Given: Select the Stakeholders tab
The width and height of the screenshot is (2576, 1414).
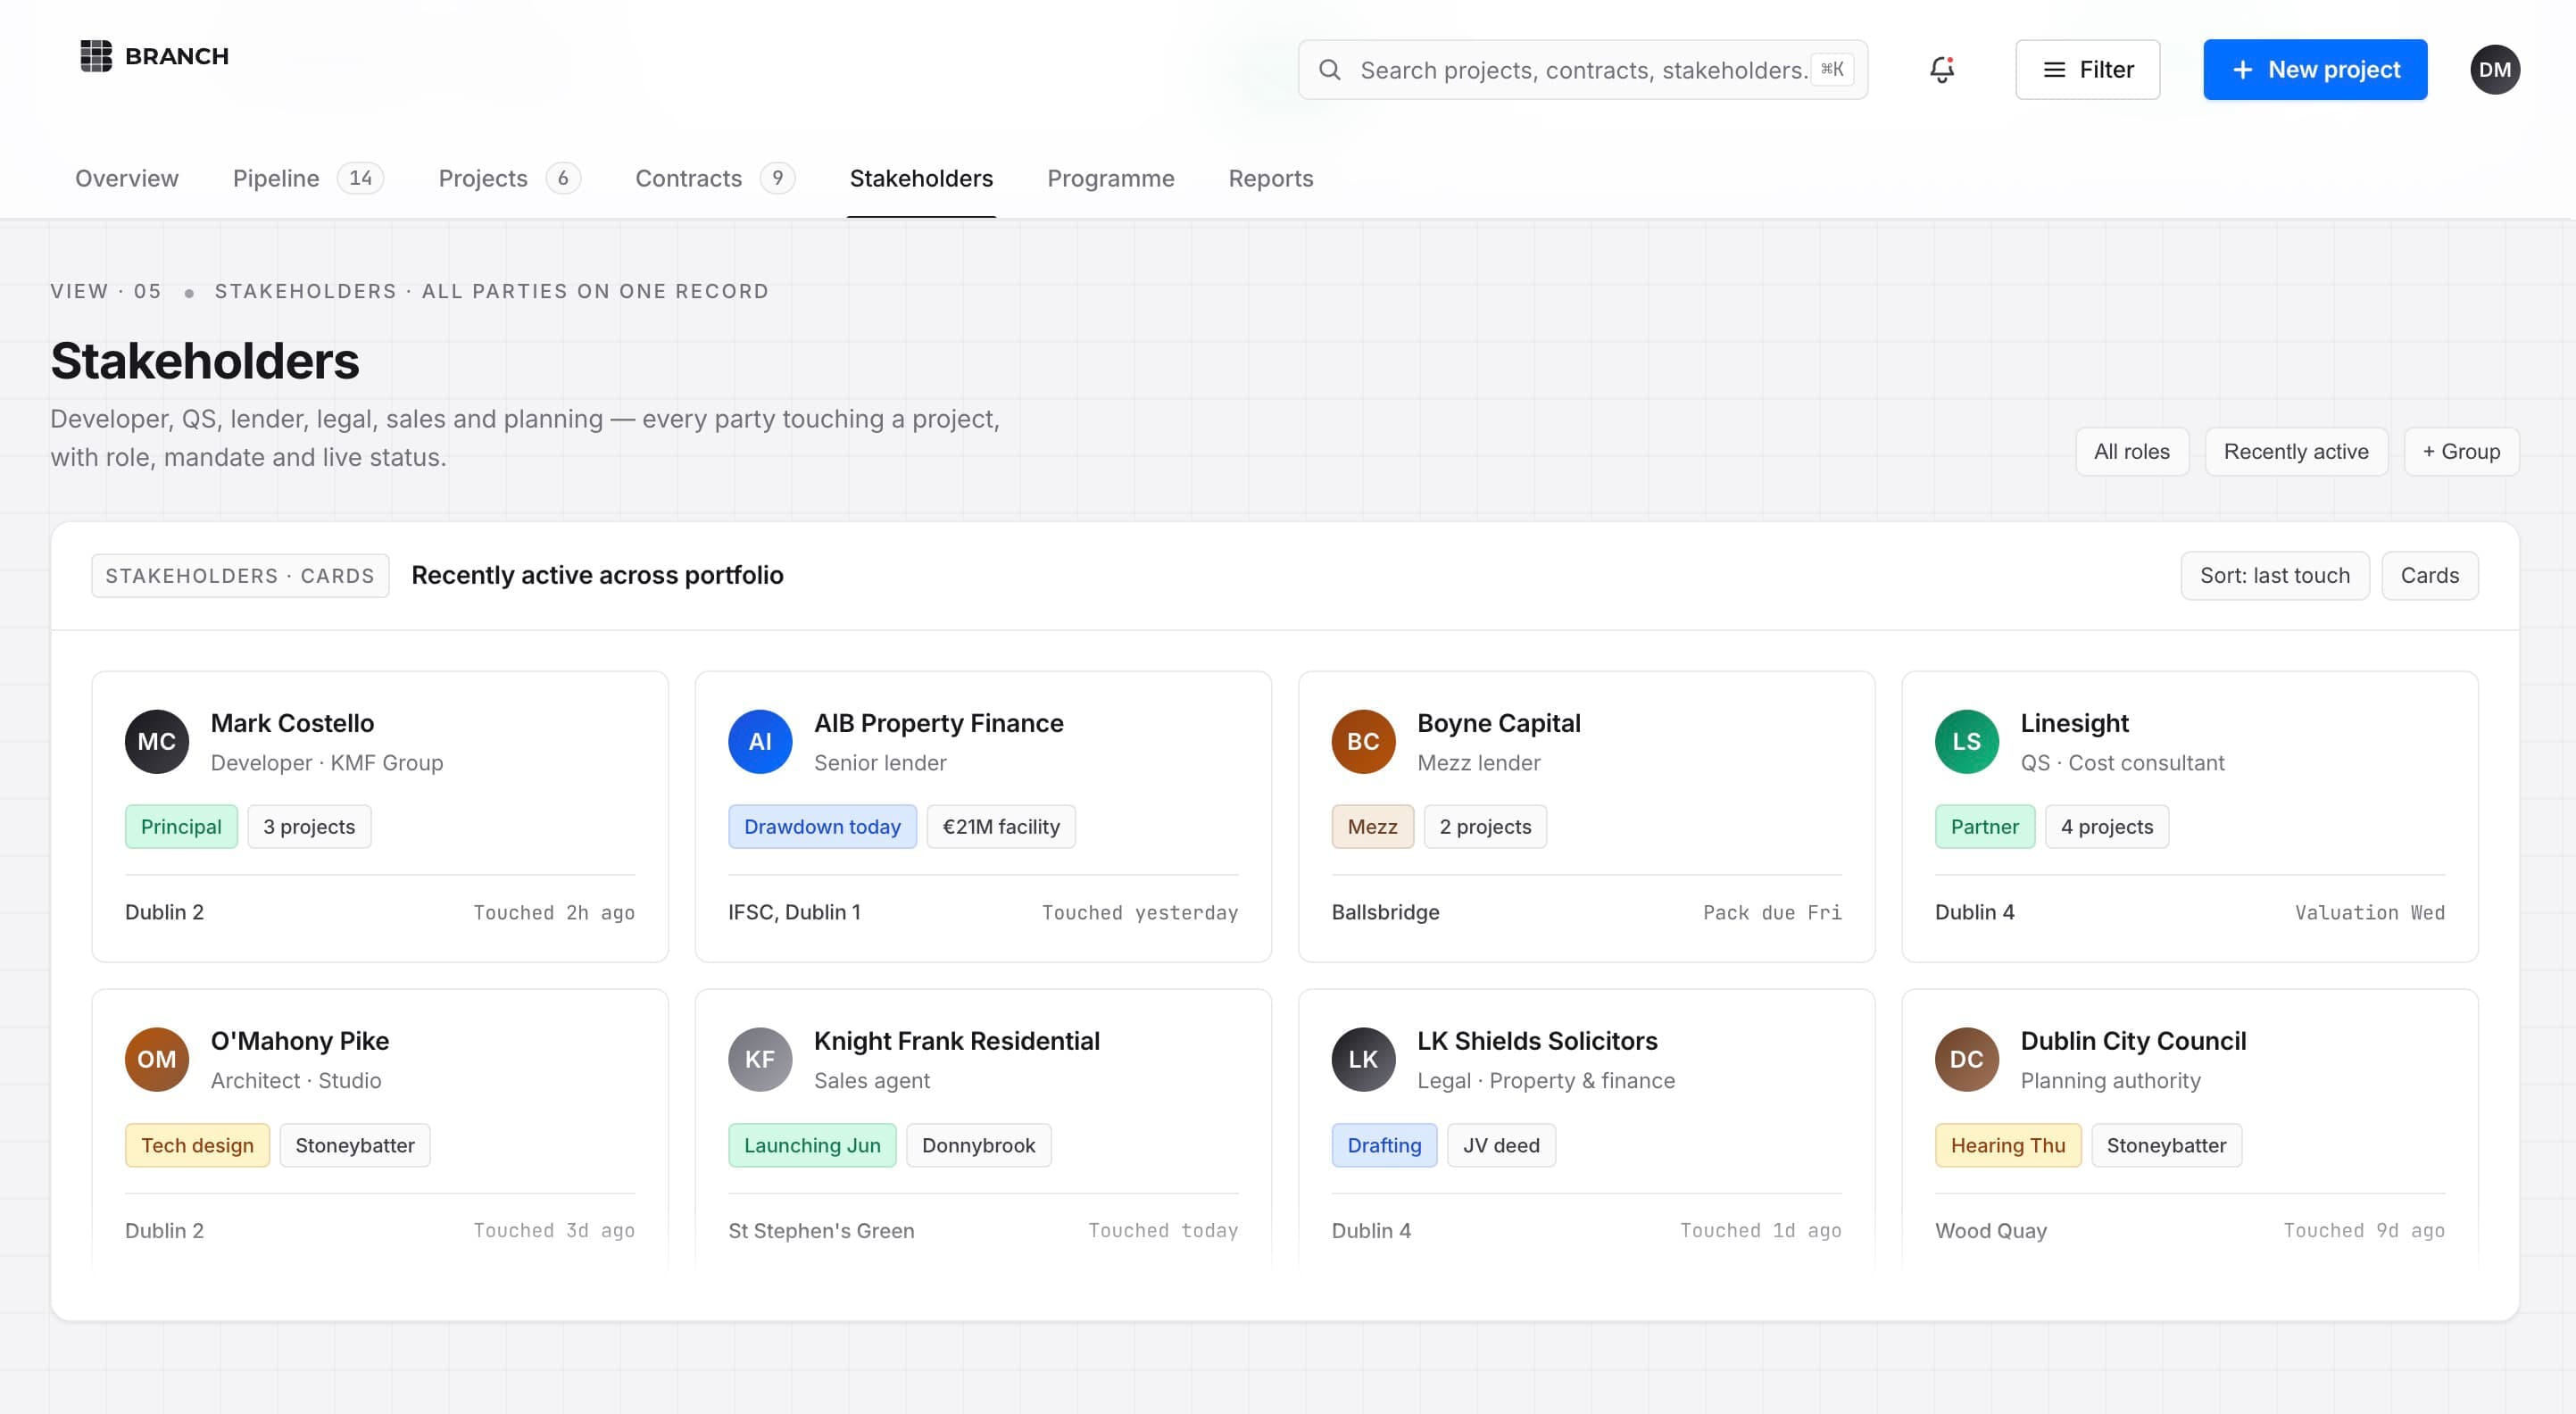Looking at the screenshot, I should point(921,178).
